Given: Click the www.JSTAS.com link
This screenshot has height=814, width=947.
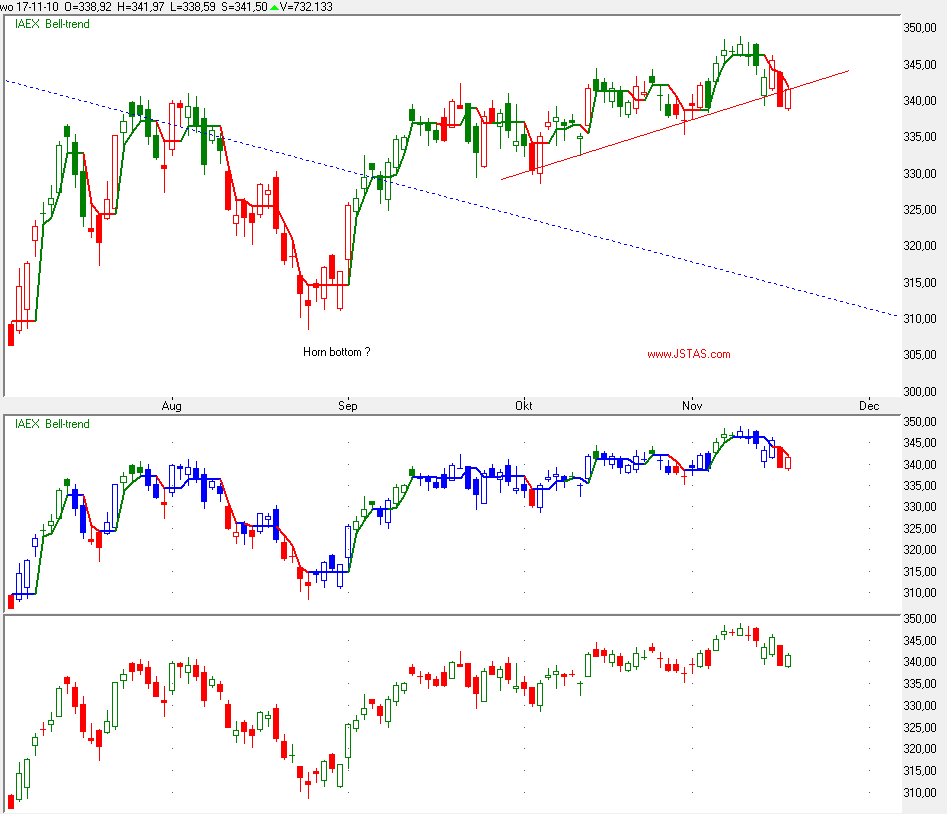Looking at the screenshot, I should point(688,354).
